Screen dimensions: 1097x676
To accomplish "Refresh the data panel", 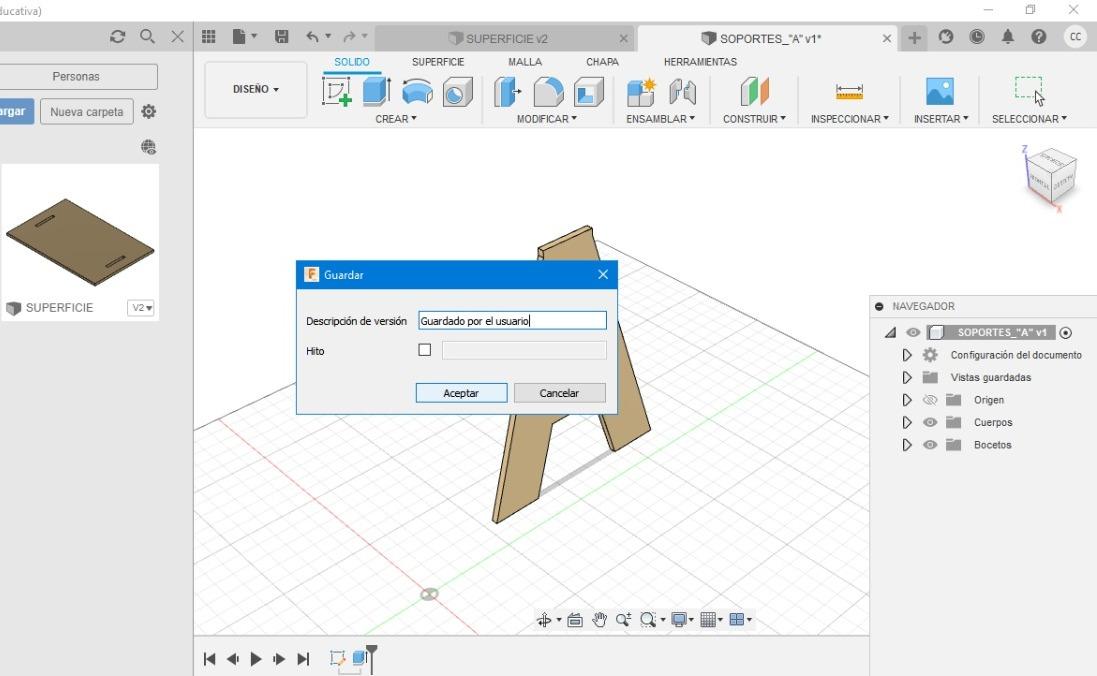I will 118,36.
